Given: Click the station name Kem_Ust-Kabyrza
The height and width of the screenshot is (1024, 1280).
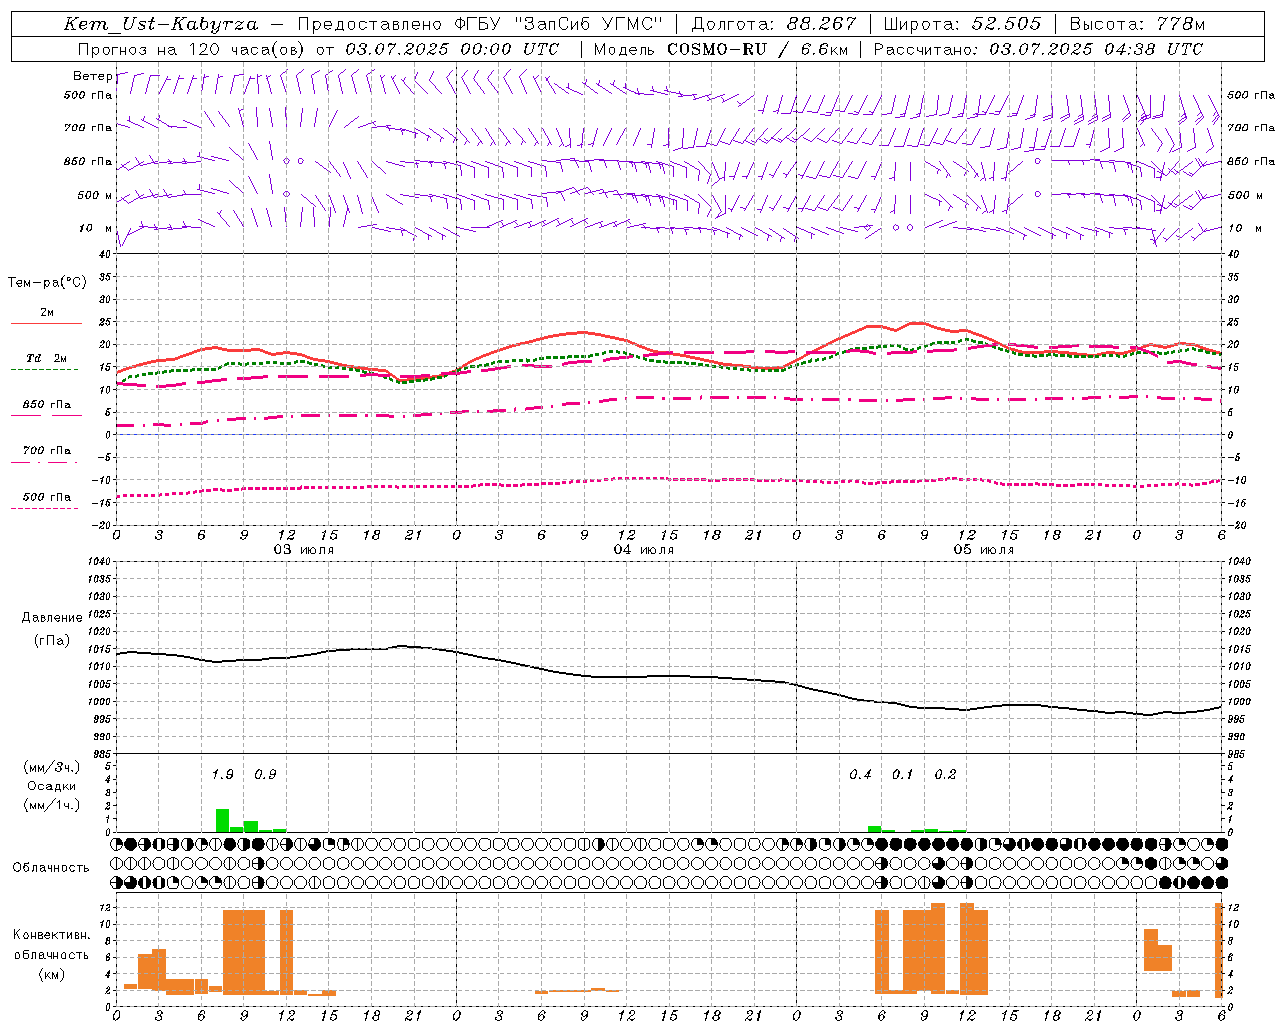Looking at the screenshot, I should click(161, 24).
